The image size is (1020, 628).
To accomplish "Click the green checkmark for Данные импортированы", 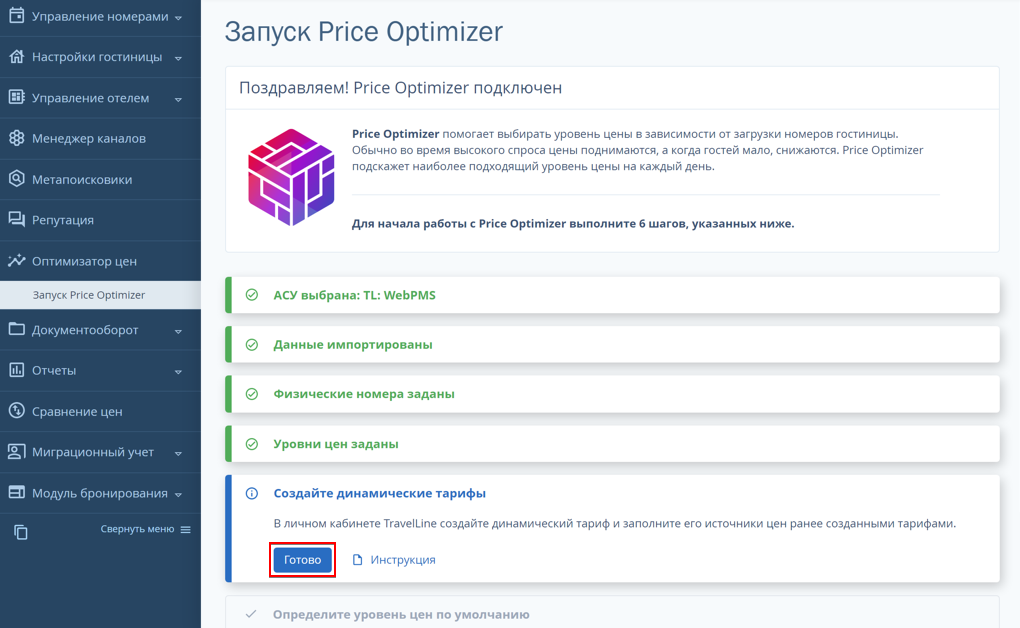I will (x=252, y=345).
